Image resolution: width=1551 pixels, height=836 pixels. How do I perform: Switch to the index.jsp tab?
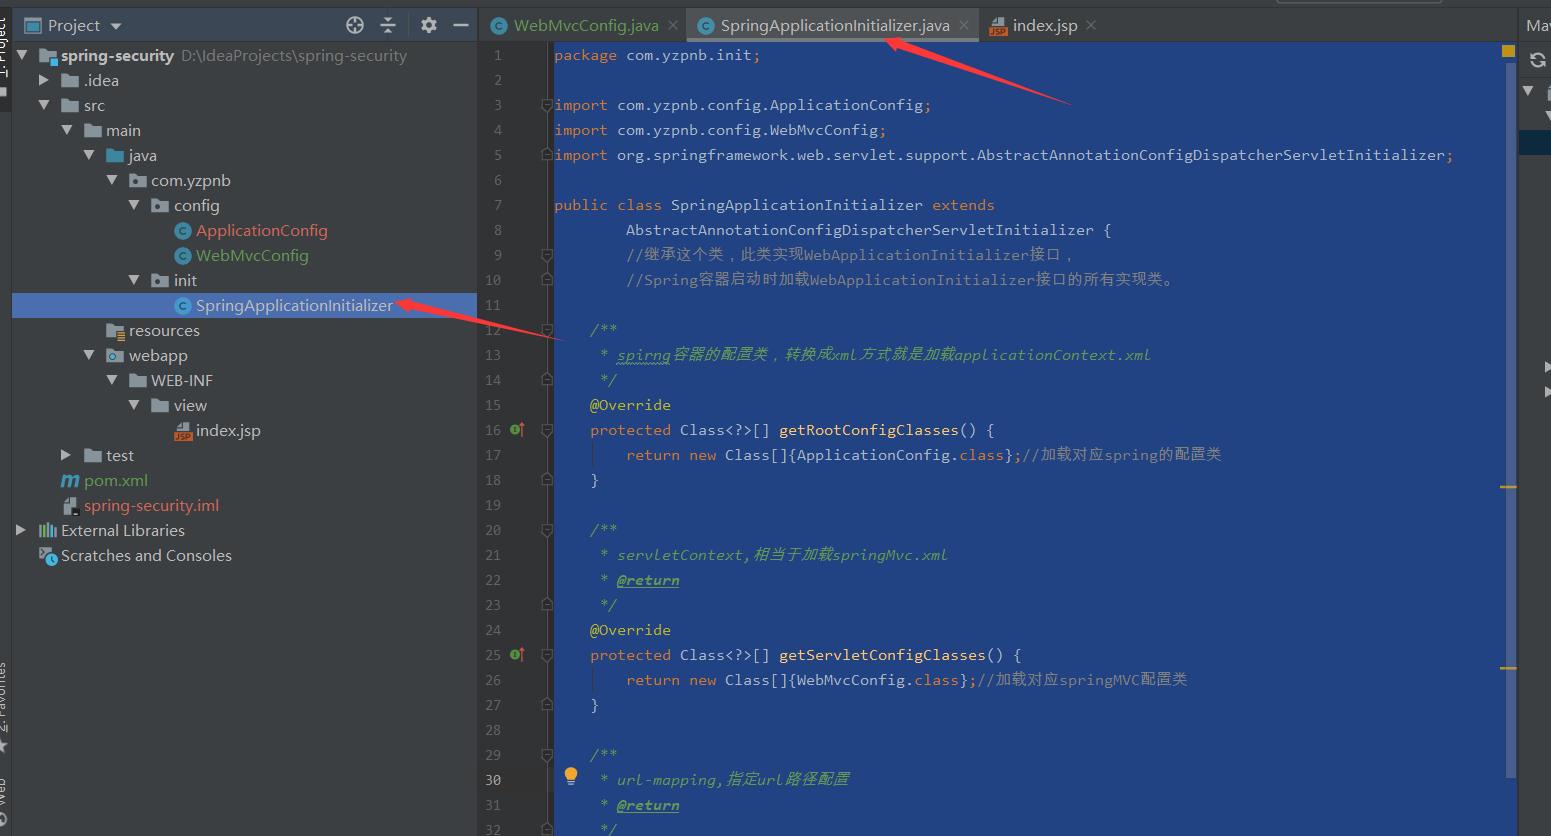pyautogui.click(x=1046, y=24)
